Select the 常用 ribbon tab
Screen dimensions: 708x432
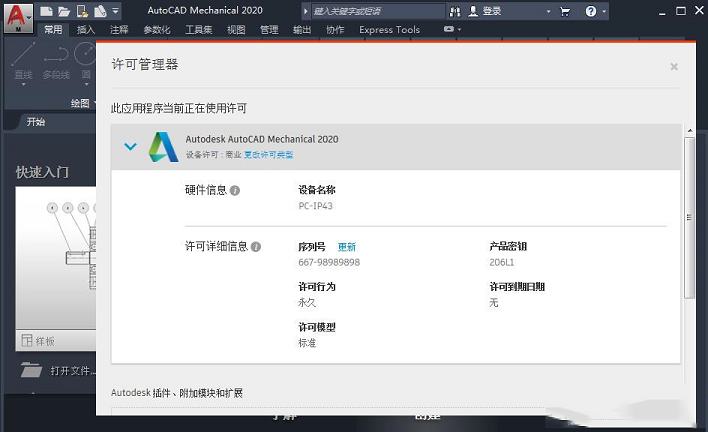pos(53,30)
